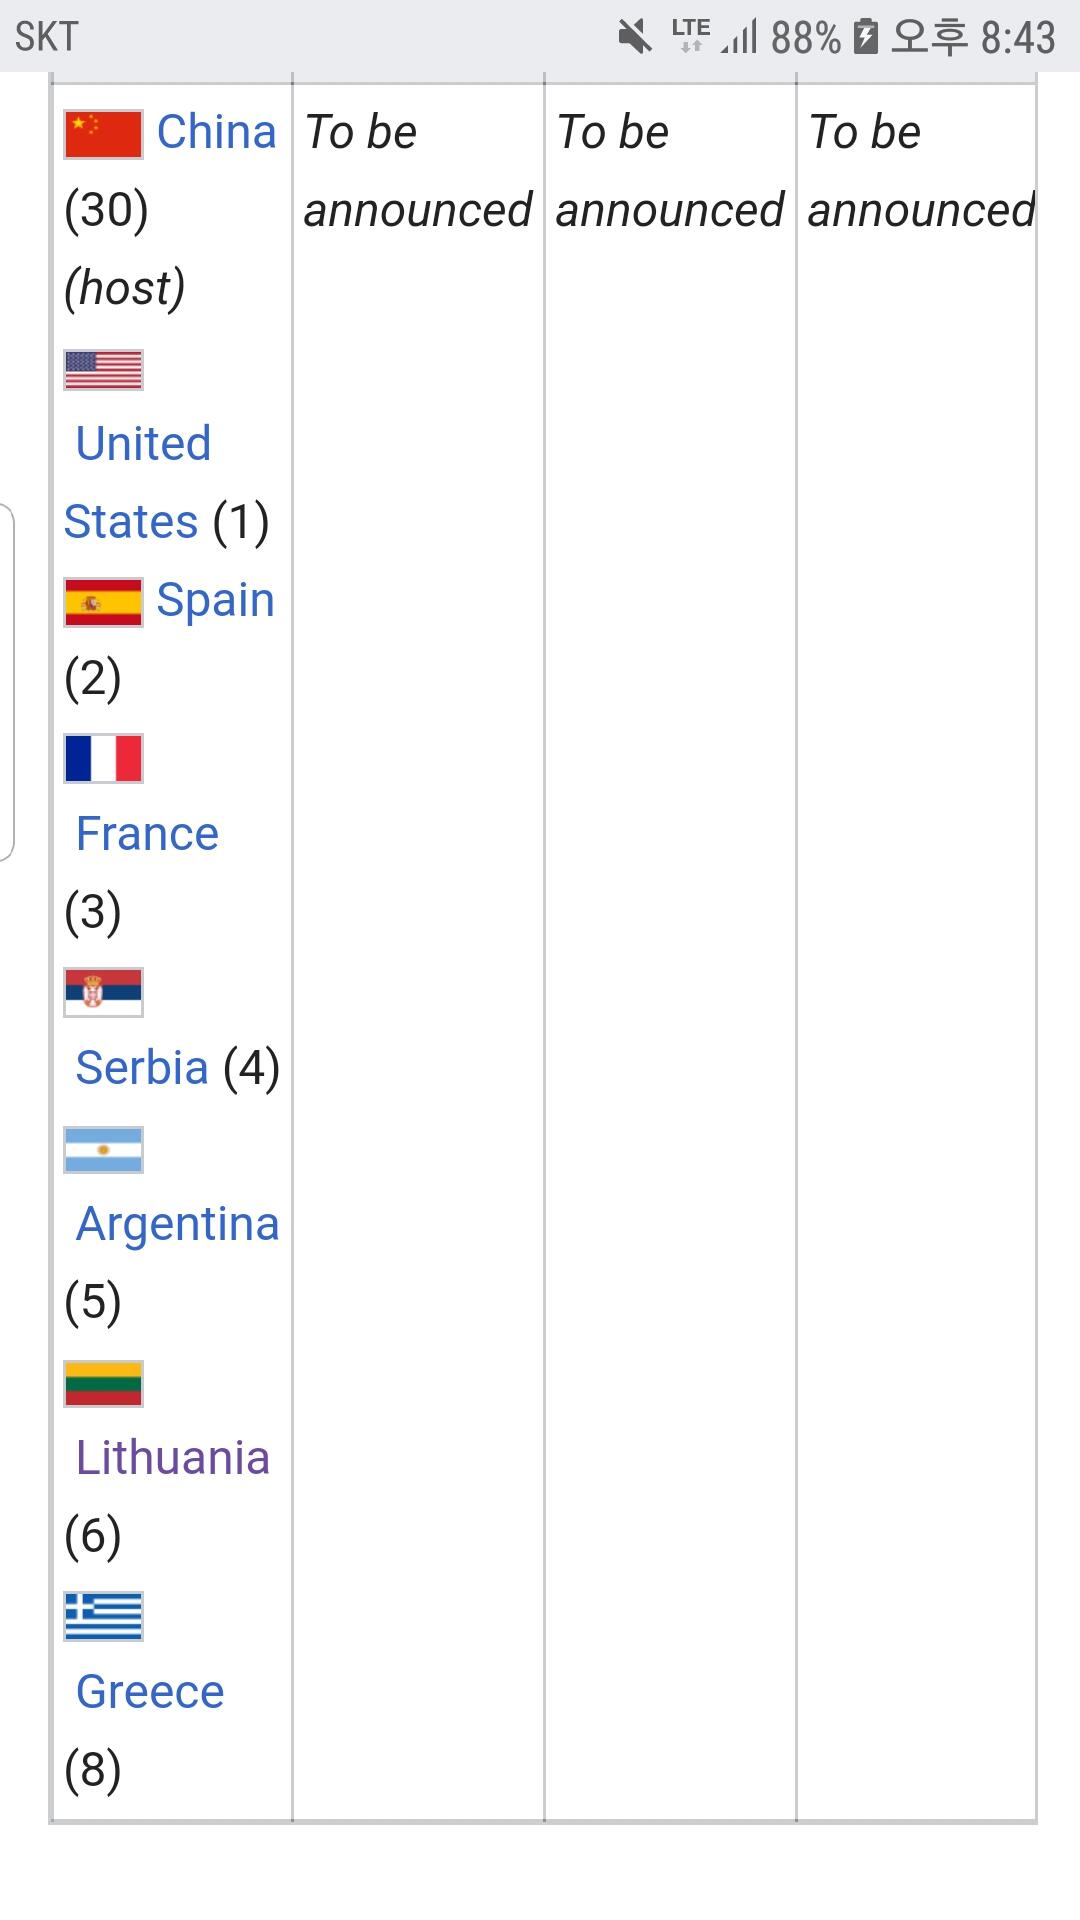Open the visited Lithuania link
Screen dimensions: 1080x1920
(x=172, y=1458)
